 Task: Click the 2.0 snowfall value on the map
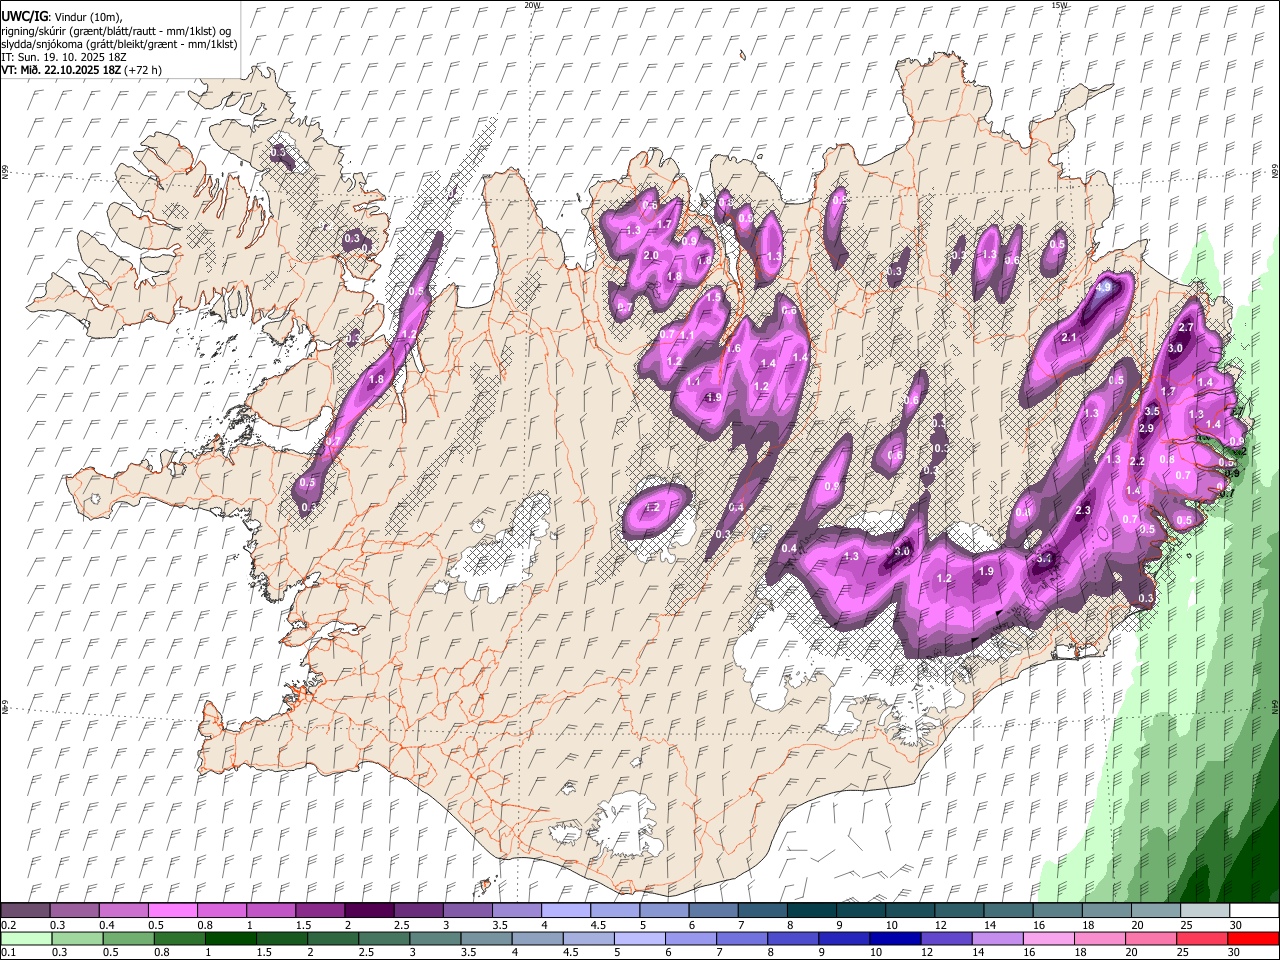(651, 256)
